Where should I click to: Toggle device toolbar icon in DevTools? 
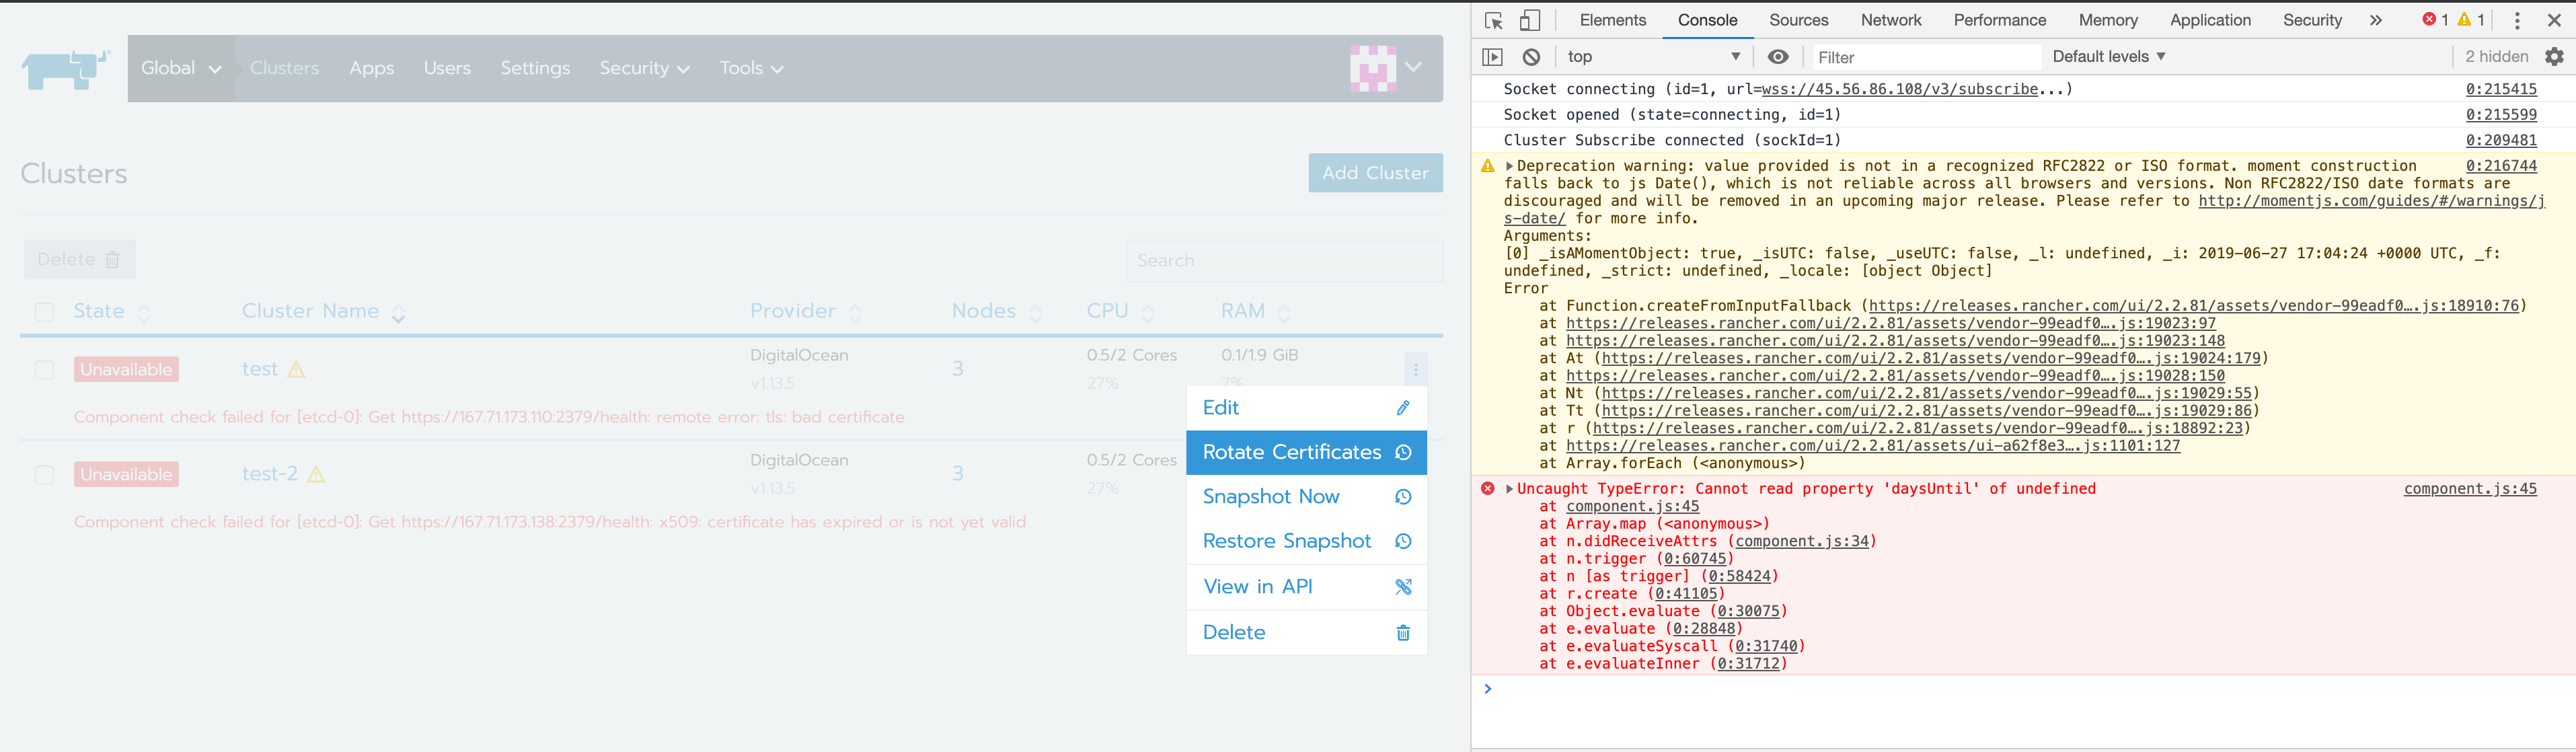[x=1530, y=21]
